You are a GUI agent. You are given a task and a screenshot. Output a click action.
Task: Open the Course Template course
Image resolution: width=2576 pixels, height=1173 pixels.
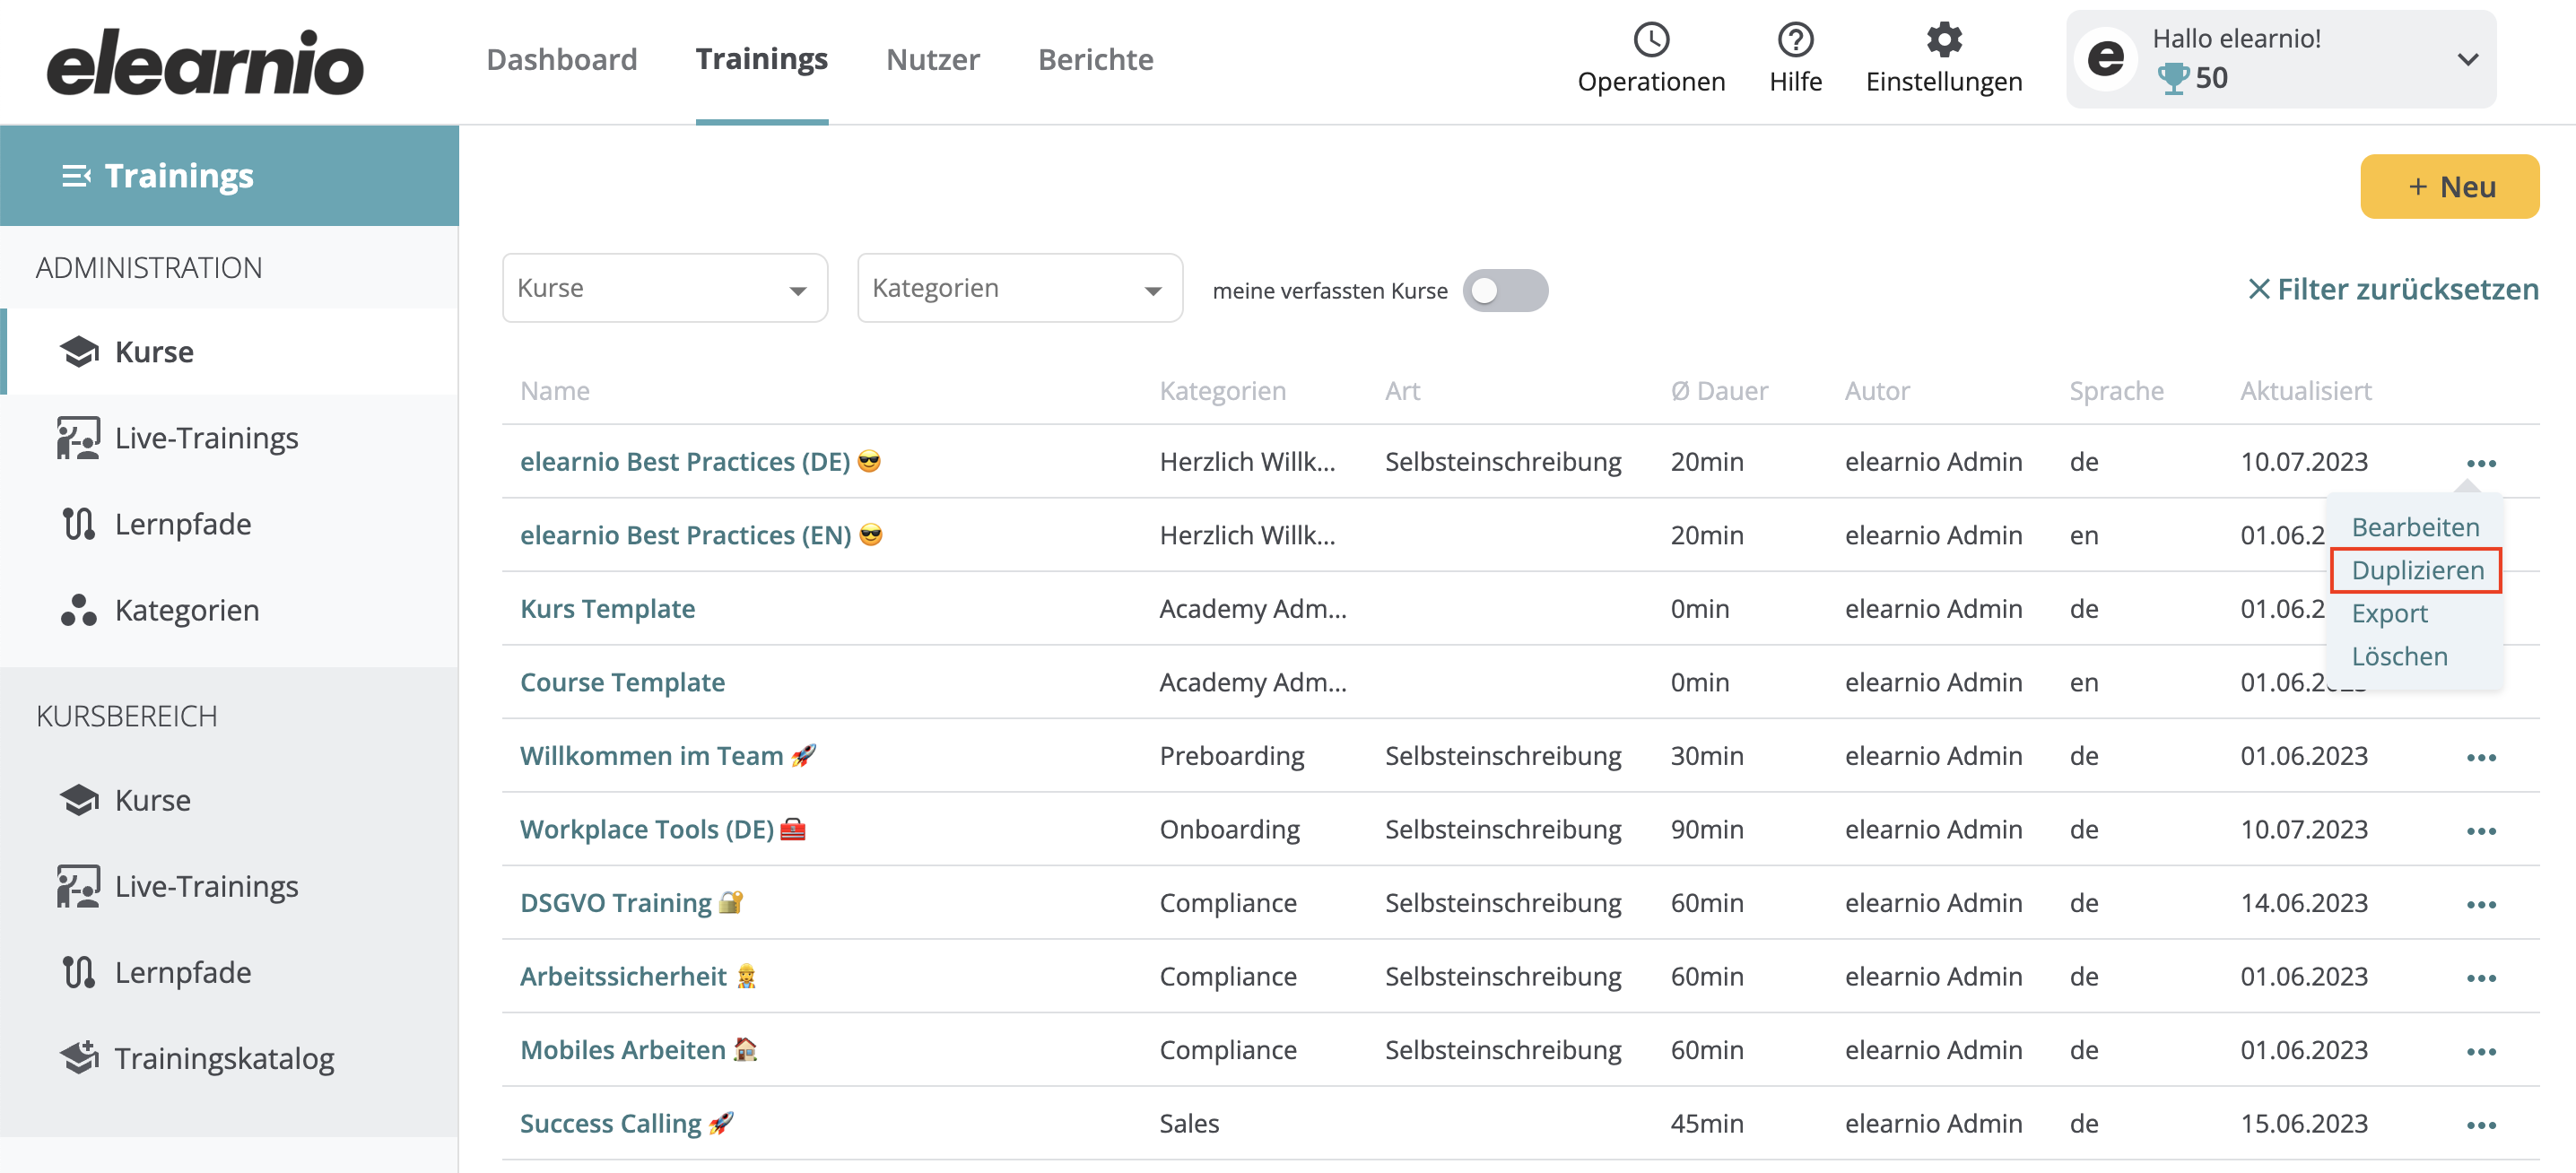[622, 682]
